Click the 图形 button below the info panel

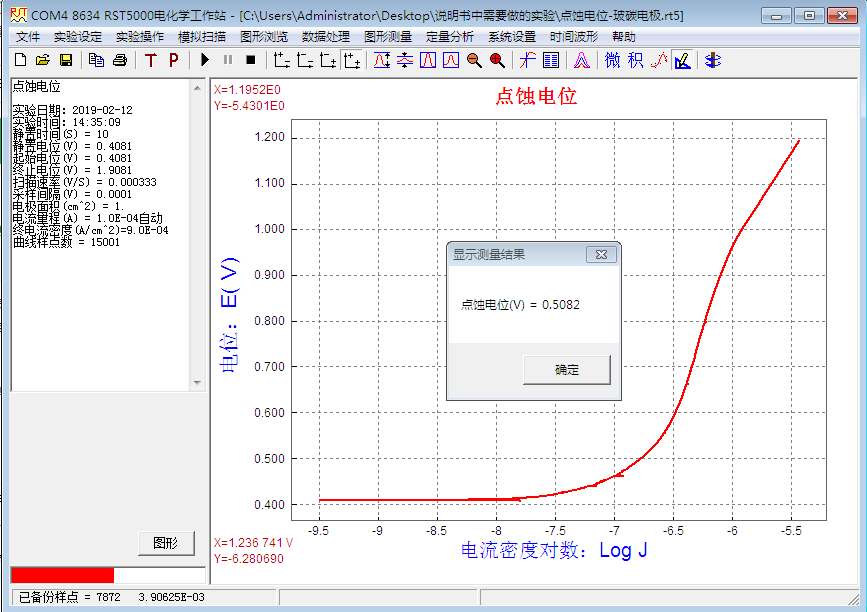tap(165, 543)
